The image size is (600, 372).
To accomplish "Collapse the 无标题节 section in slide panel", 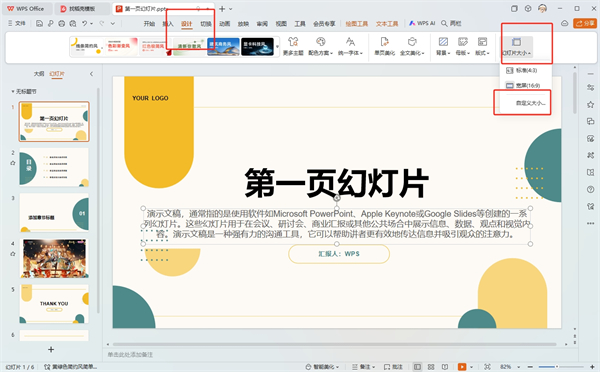I will pos(13,91).
